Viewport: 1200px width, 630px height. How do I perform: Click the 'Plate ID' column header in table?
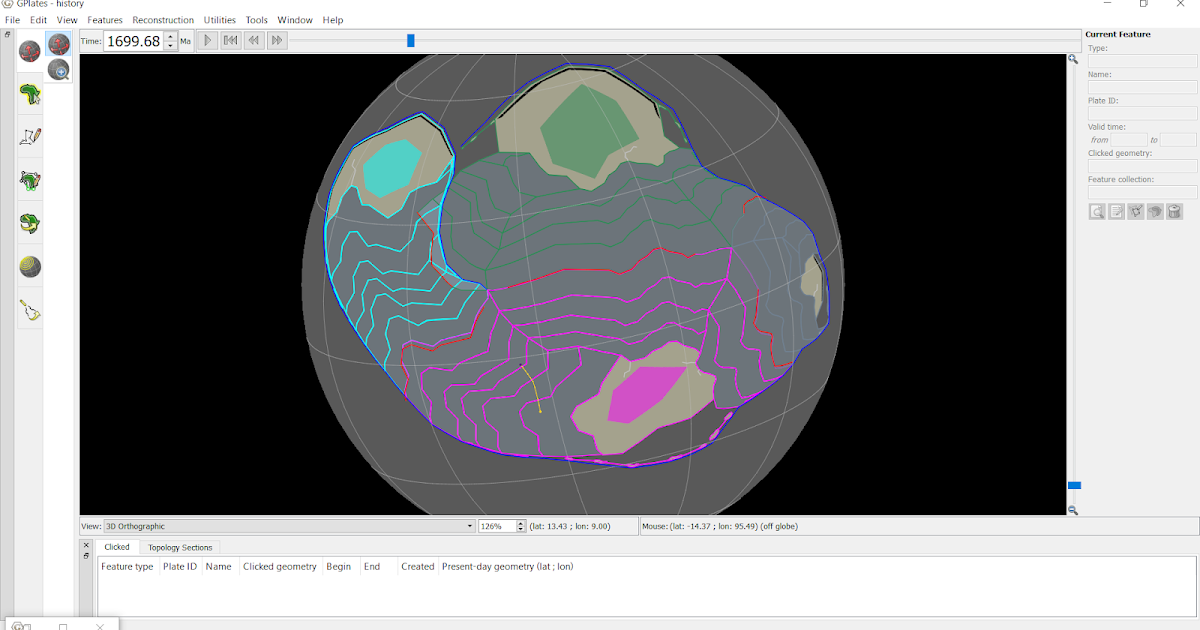180,566
